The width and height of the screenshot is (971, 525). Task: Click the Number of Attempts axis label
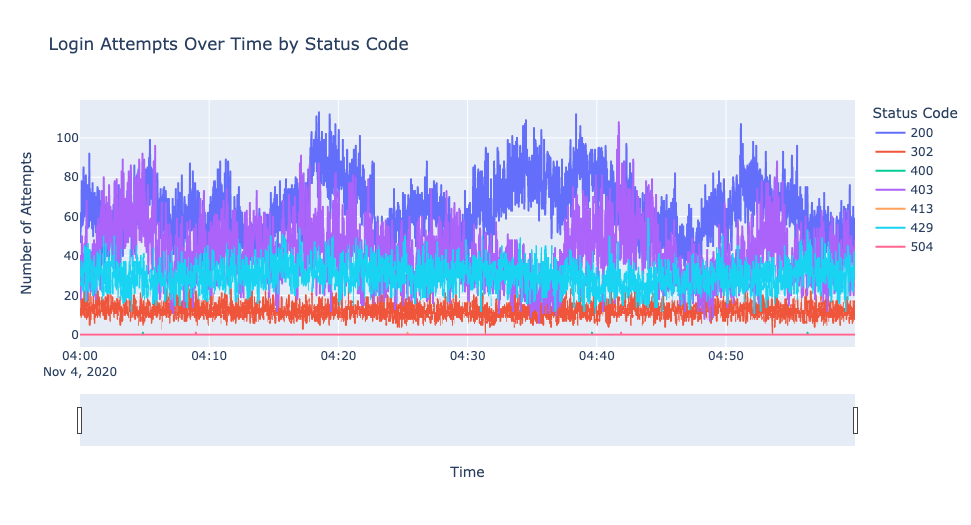pos(26,223)
